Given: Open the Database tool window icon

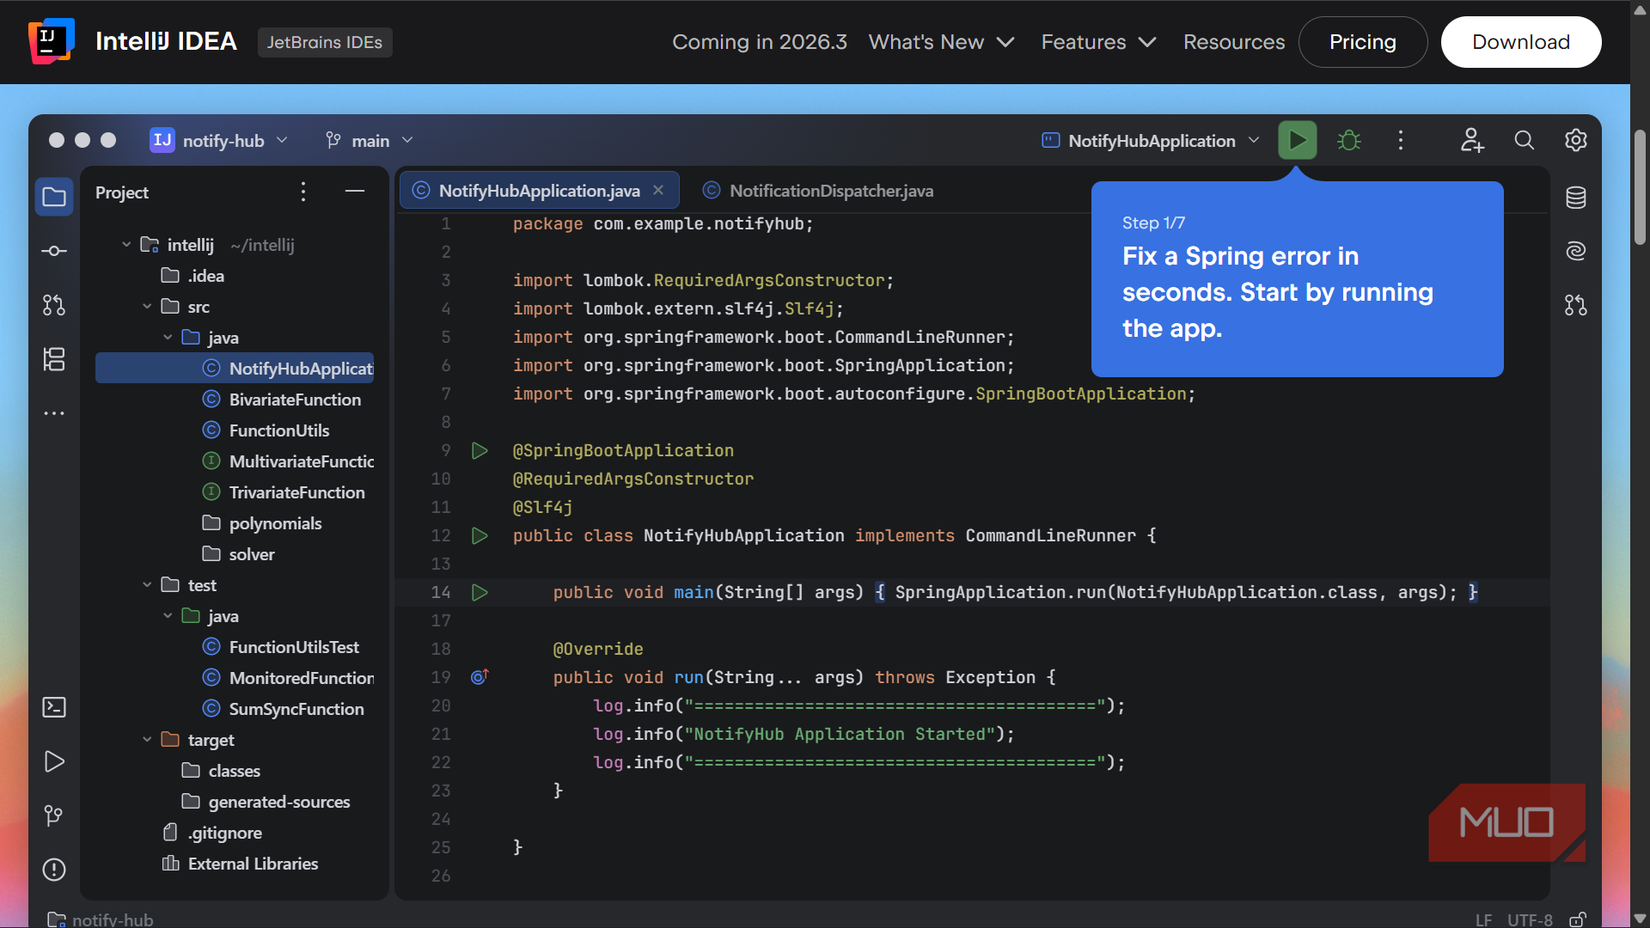Looking at the screenshot, I should tap(1576, 197).
